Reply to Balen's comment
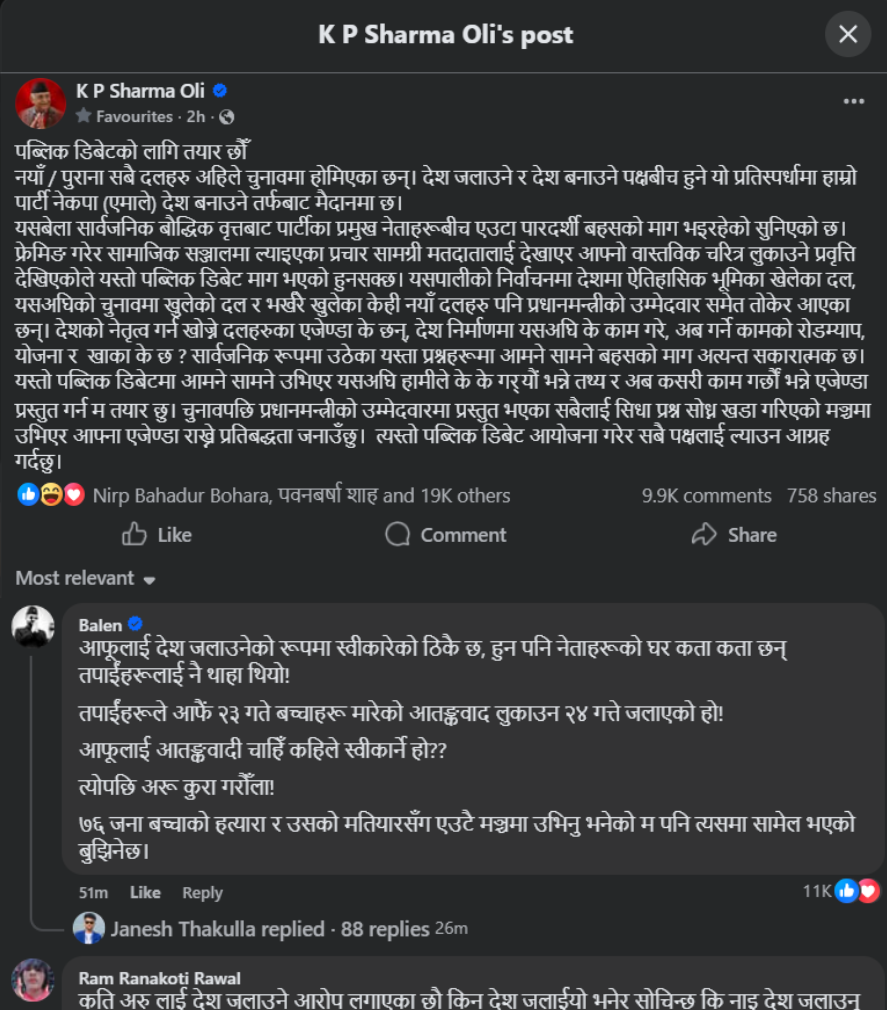887x1010 pixels. tap(202, 892)
